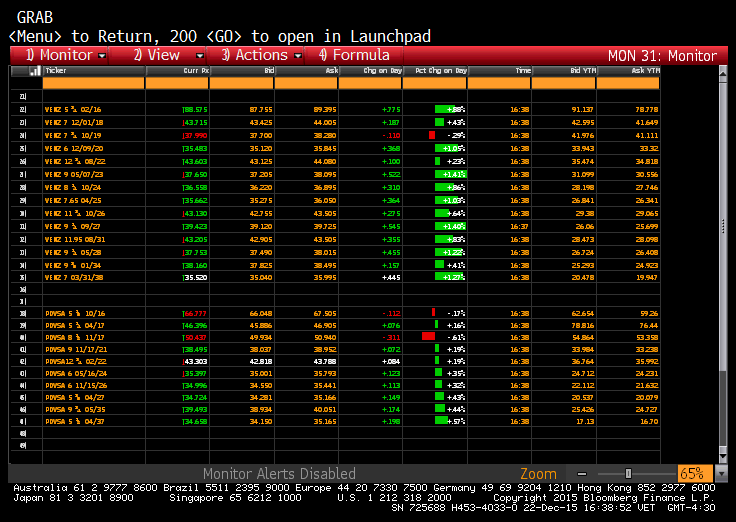Image resolution: width=736 pixels, height=522 pixels.
Task: Click the Monitor Alerts Disabled status
Action: pyautogui.click(x=279, y=474)
